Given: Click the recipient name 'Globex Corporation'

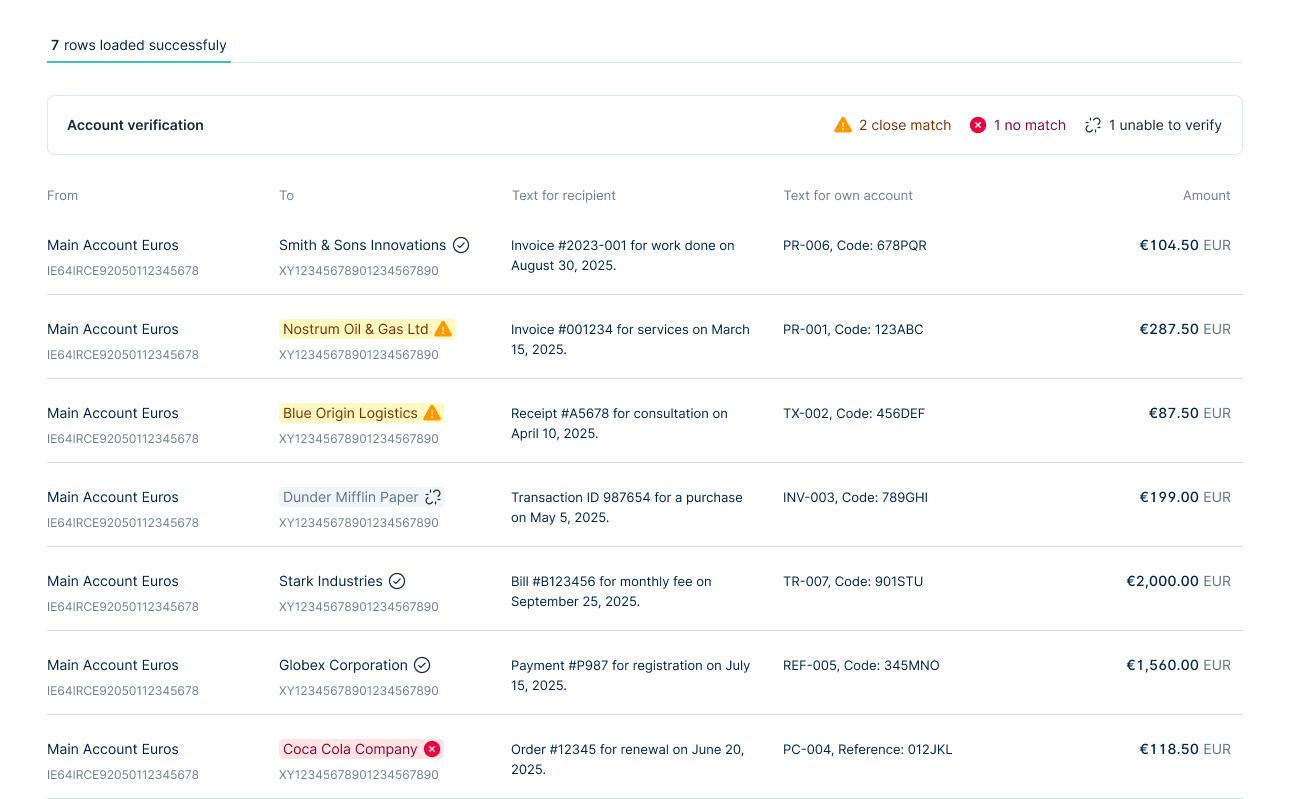Looking at the screenshot, I should pyautogui.click(x=343, y=665).
